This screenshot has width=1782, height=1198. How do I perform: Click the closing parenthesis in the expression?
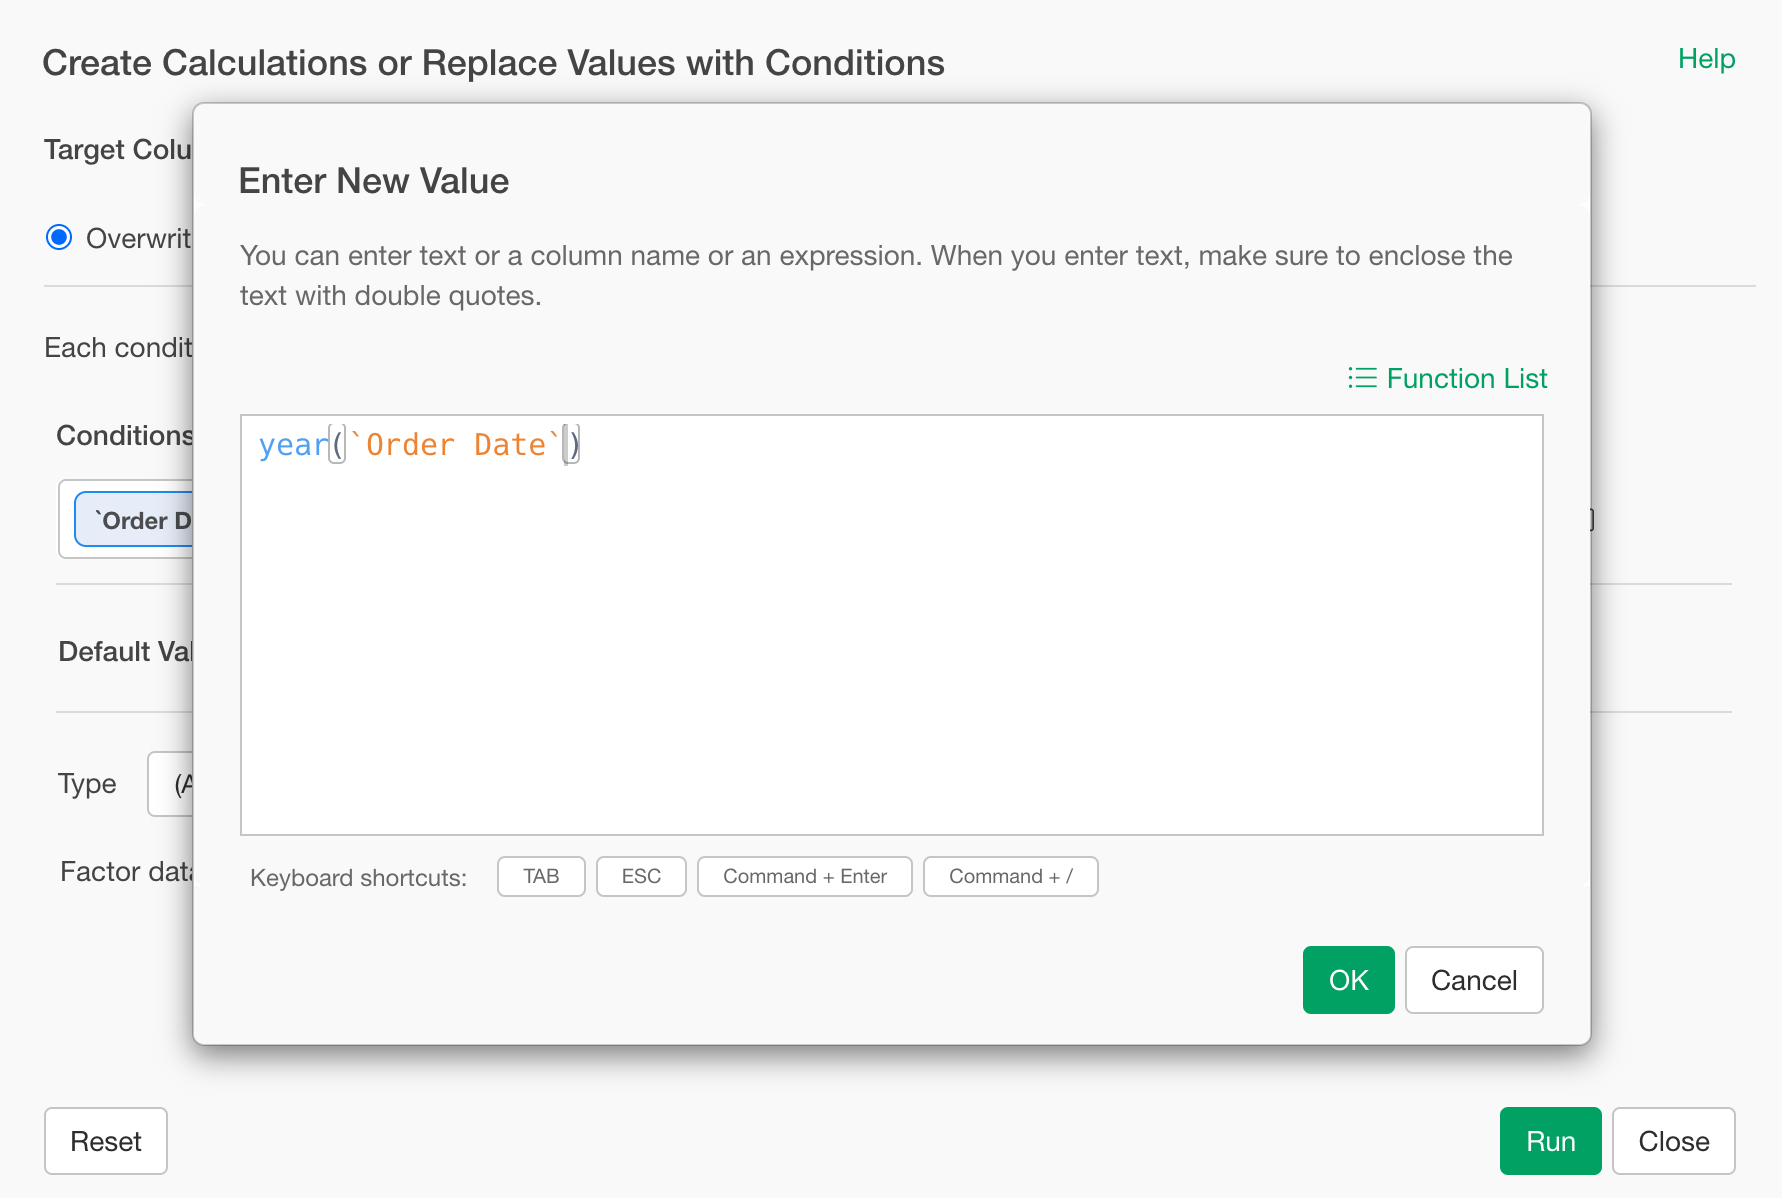[575, 445]
